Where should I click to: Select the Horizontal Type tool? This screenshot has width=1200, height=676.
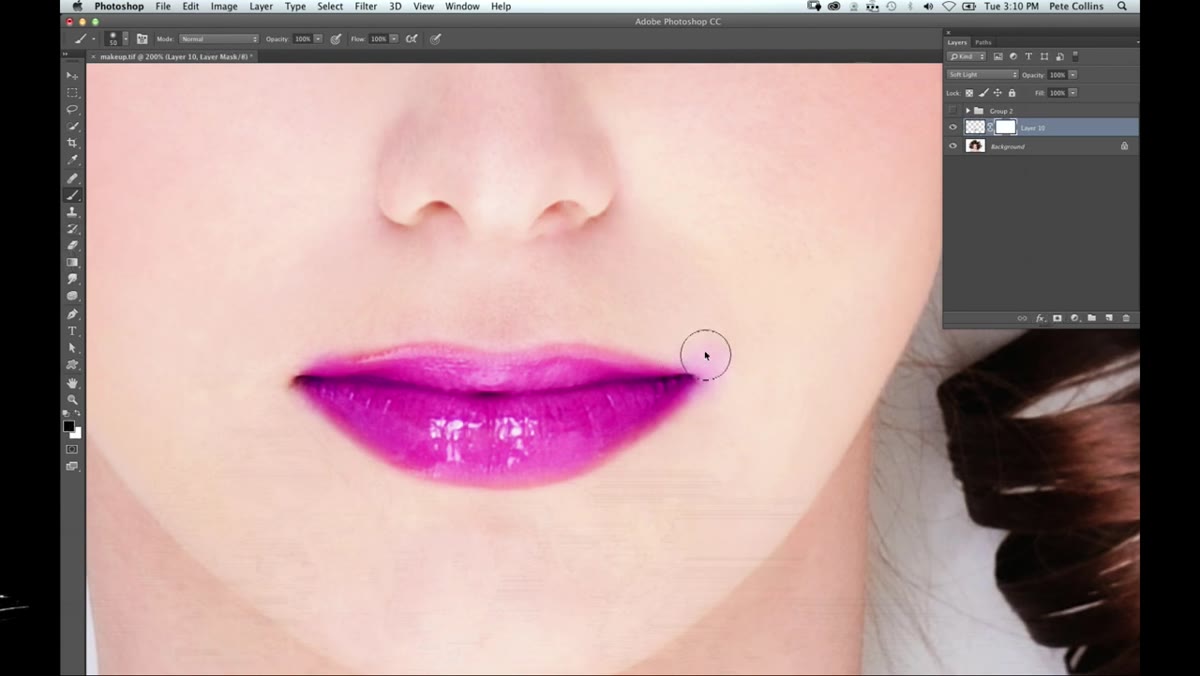pyautogui.click(x=72, y=331)
